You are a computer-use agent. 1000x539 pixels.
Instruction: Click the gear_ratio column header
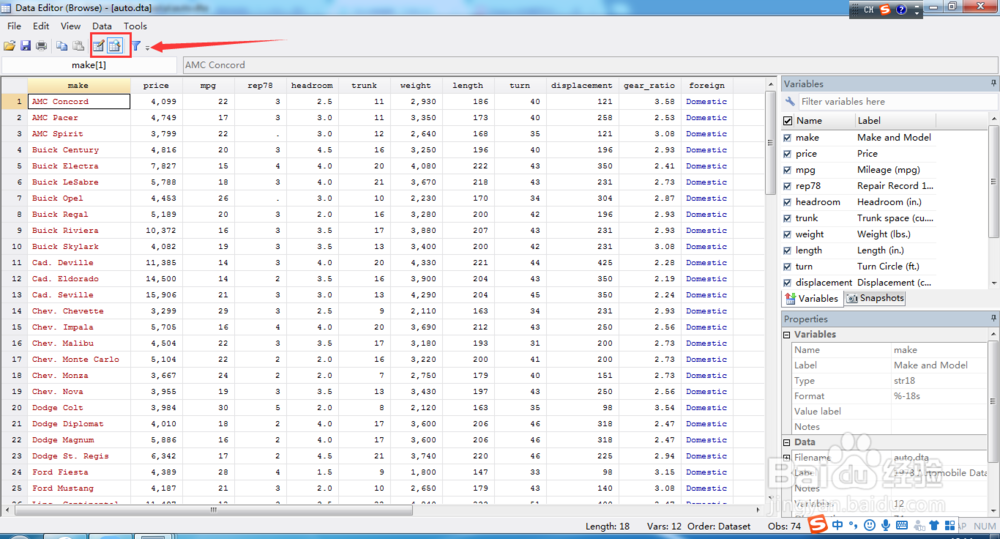point(649,85)
